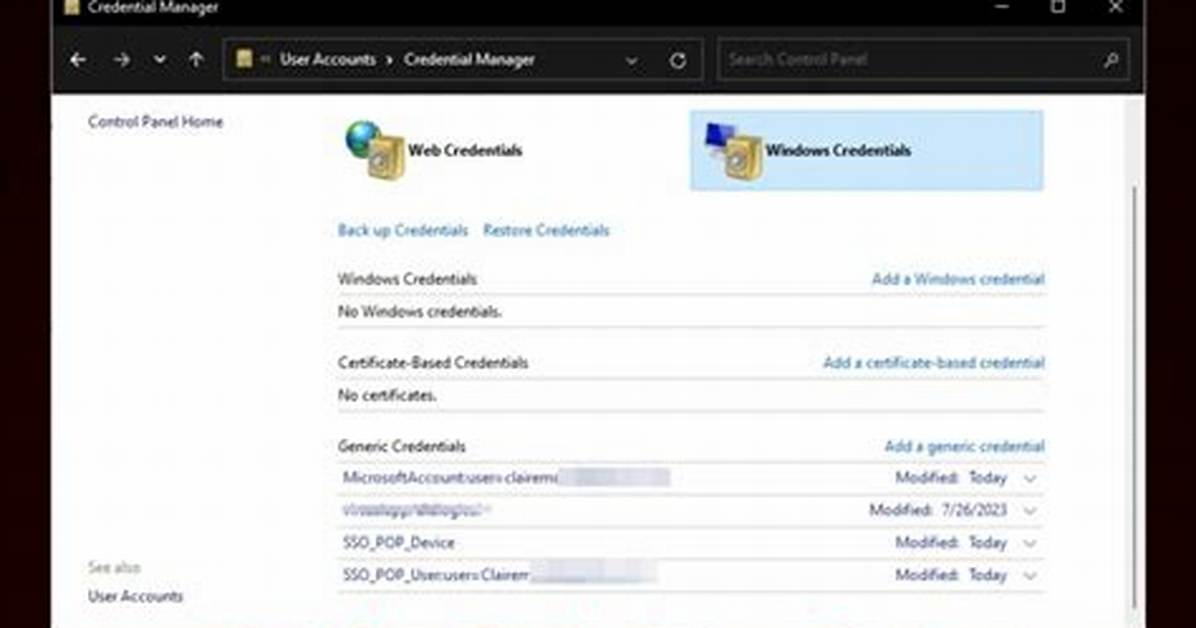Click the 'No certificates.' text
This screenshot has width=1196, height=628.
(387, 395)
